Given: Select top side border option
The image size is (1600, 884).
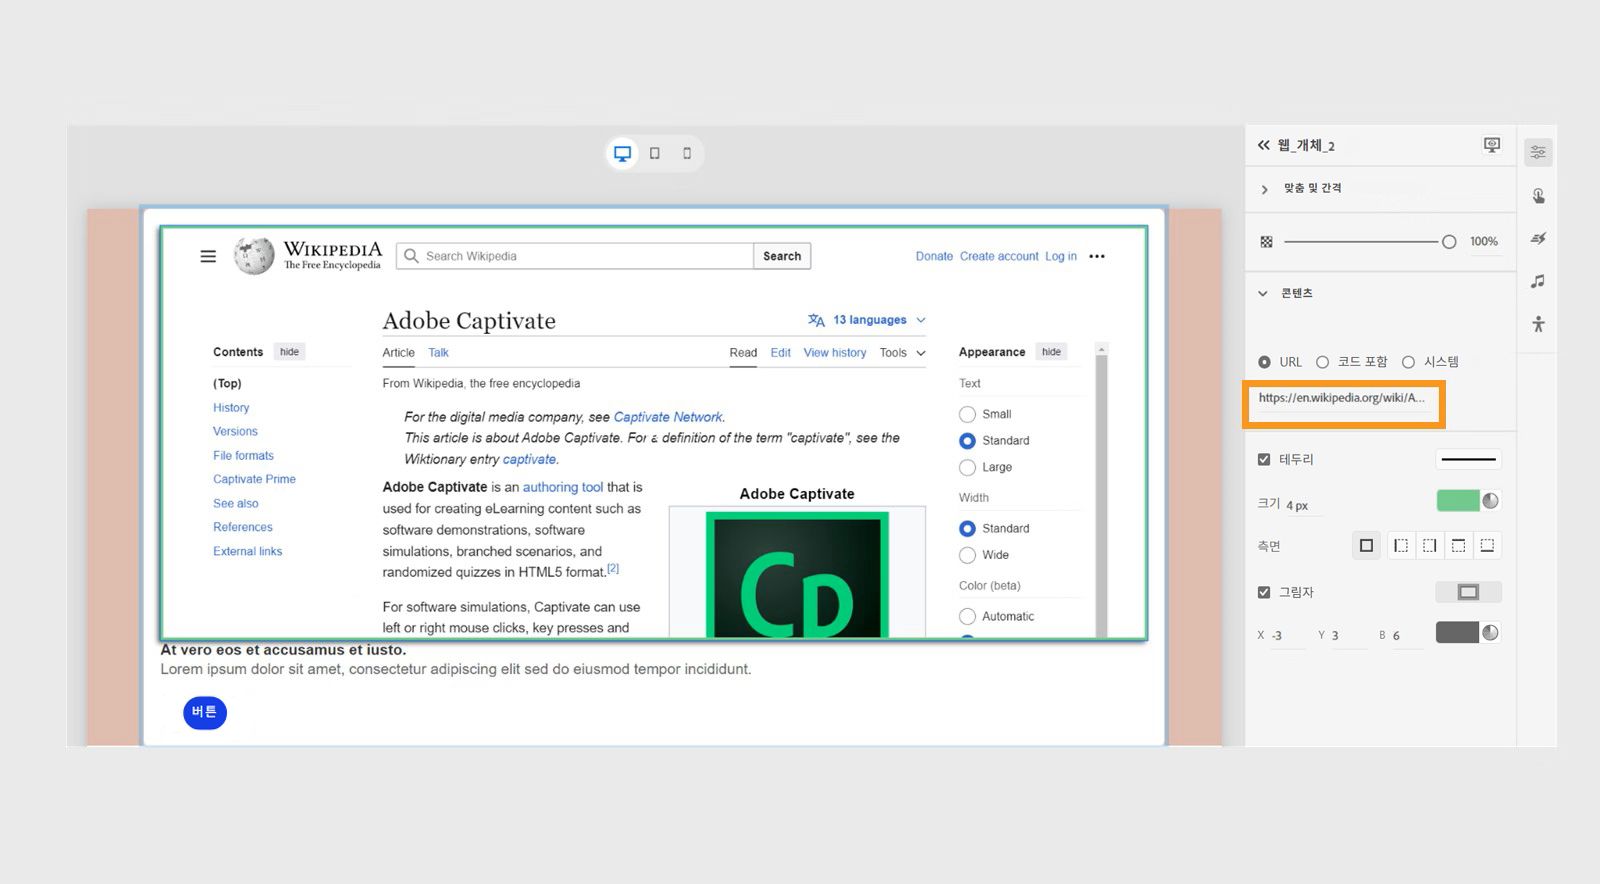Looking at the screenshot, I should point(1458,545).
